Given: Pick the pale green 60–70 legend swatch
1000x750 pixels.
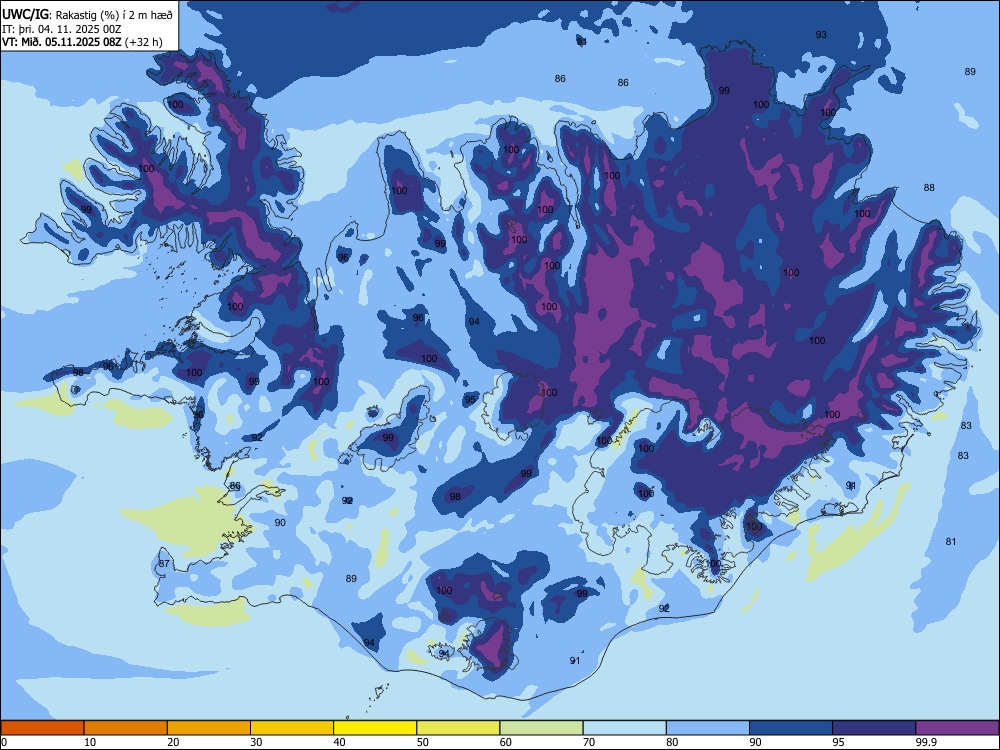Looking at the screenshot, I should (541, 728).
